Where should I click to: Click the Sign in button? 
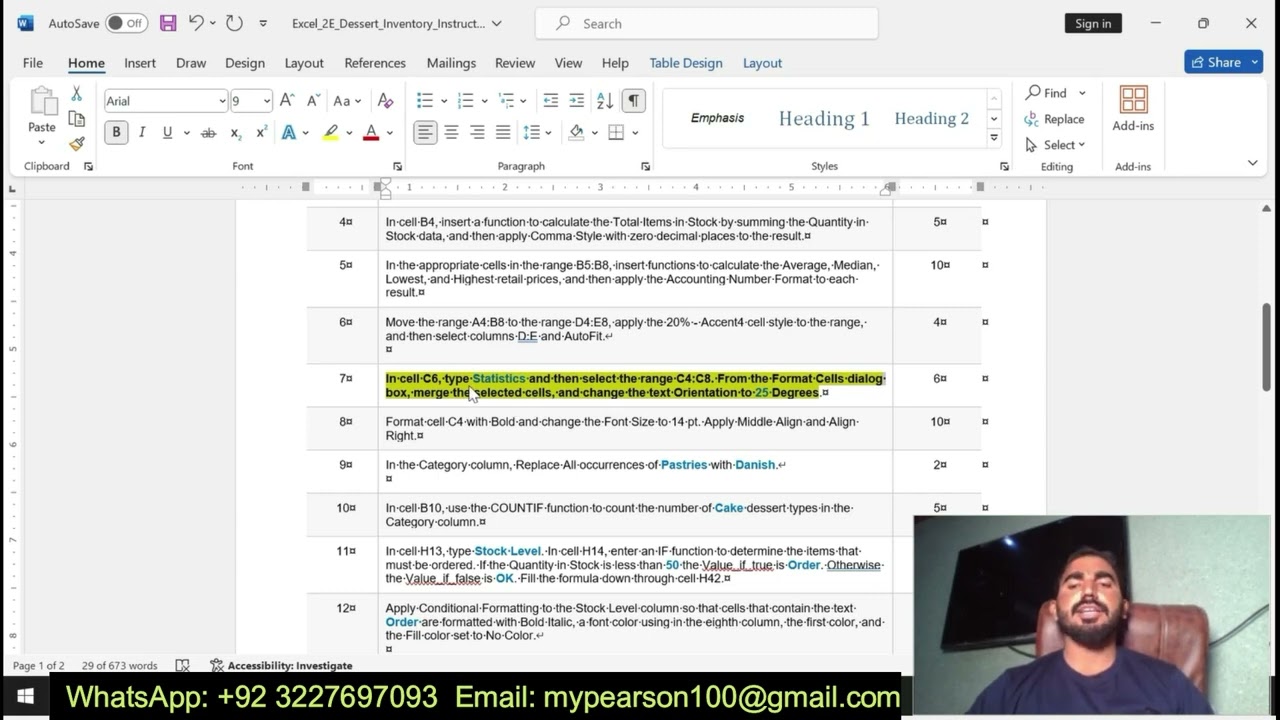pyautogui.click(x=1093, y=23)
